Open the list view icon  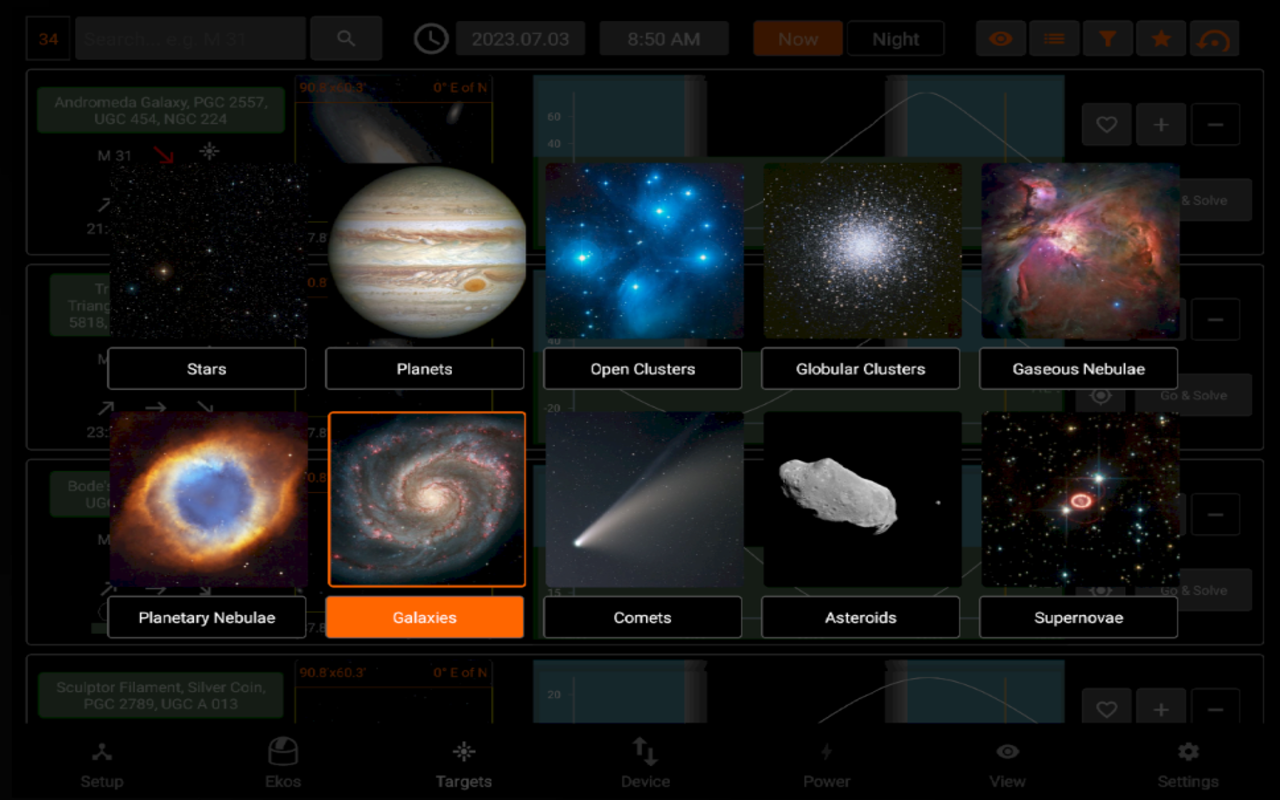click(x=1054, y=39)
